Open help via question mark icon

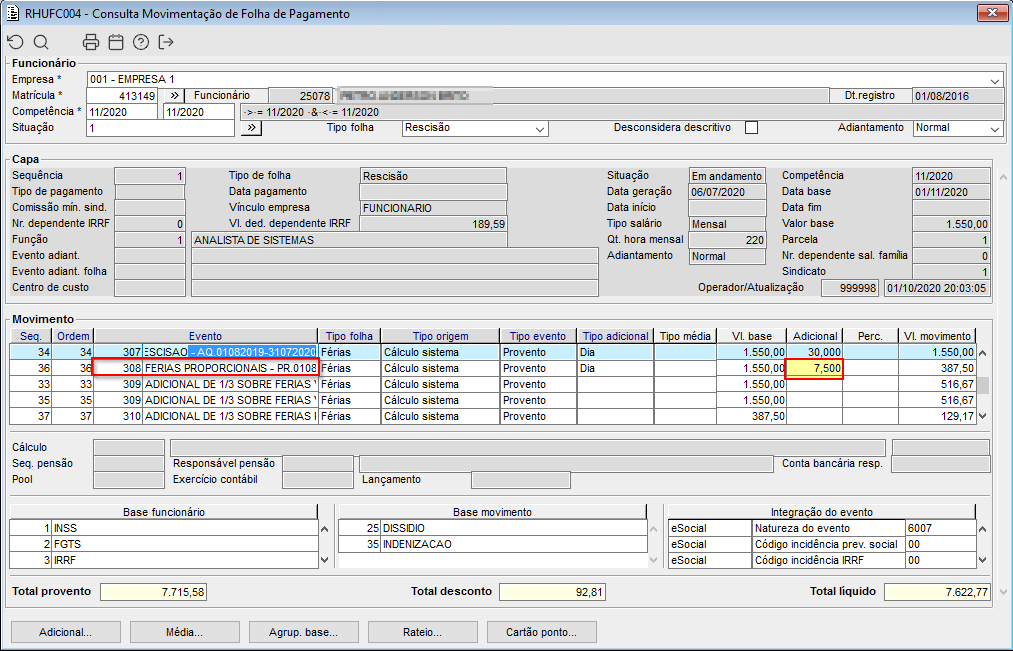(x=141, y=42)
